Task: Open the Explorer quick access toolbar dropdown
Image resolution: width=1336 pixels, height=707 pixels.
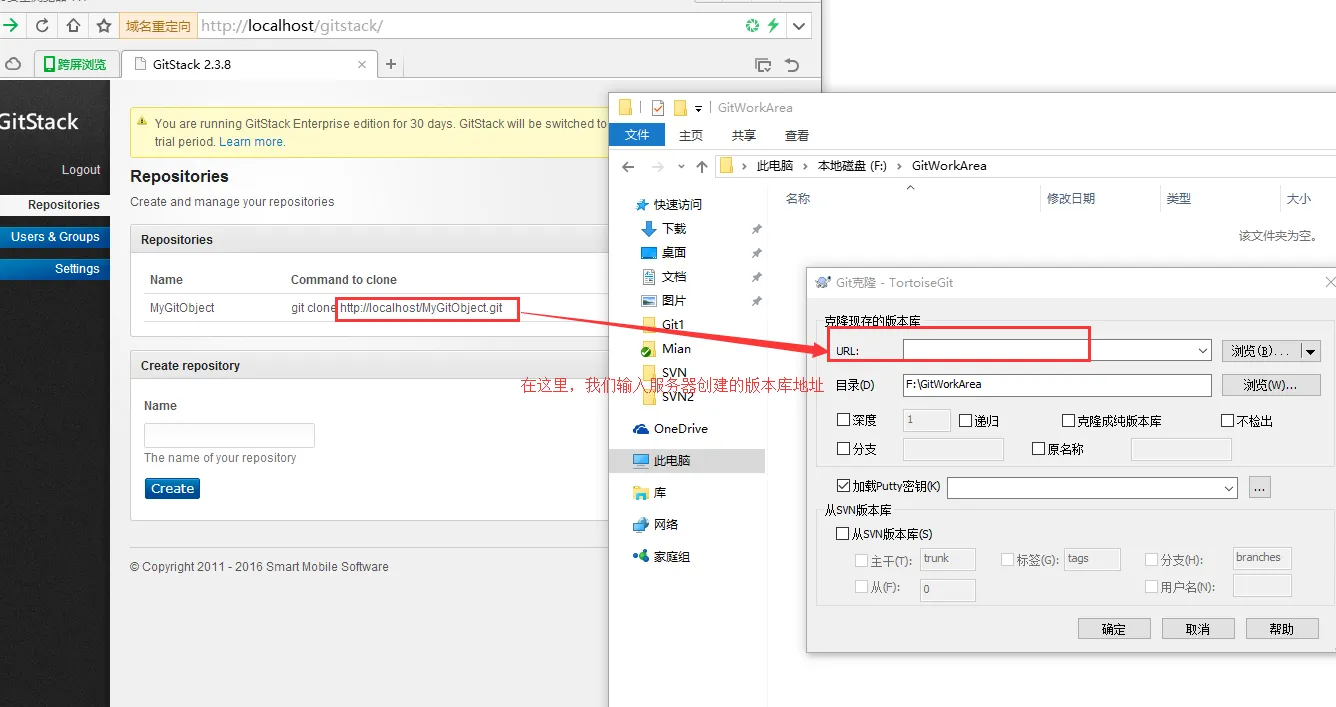Action: [698, 108]
